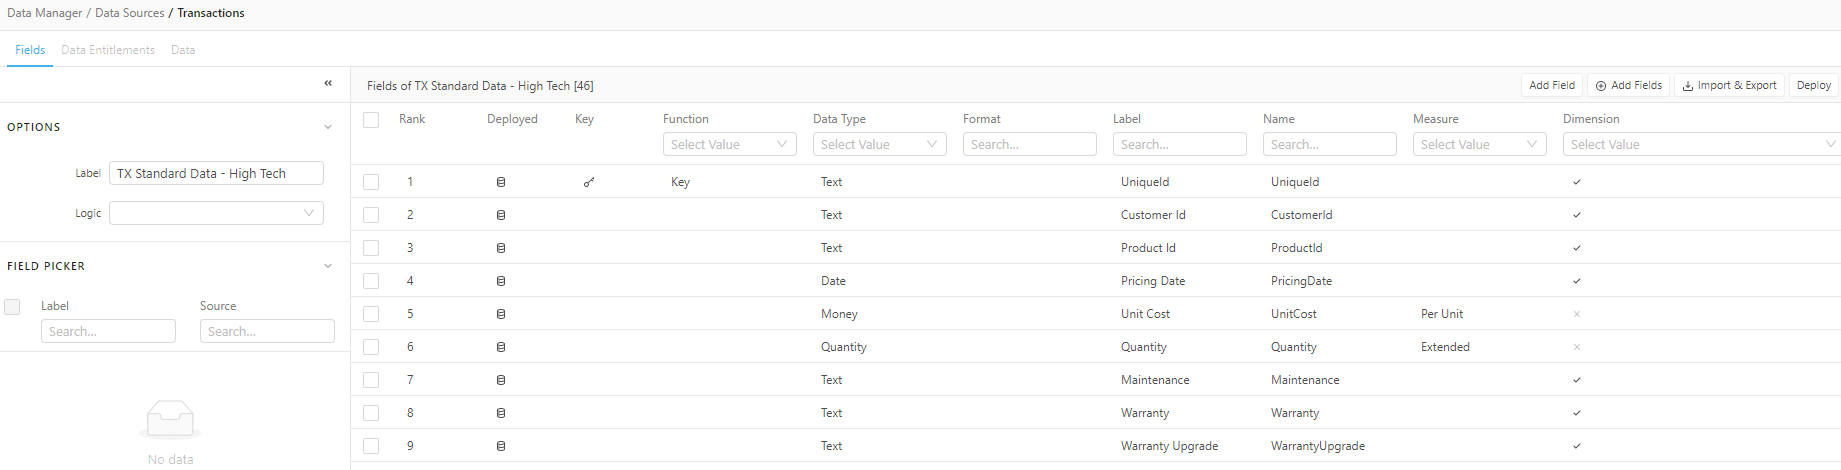Viewport: 1841px width, 470px height.
Task: Select the checkbox for Product Id row
Action: pos(371,248)
